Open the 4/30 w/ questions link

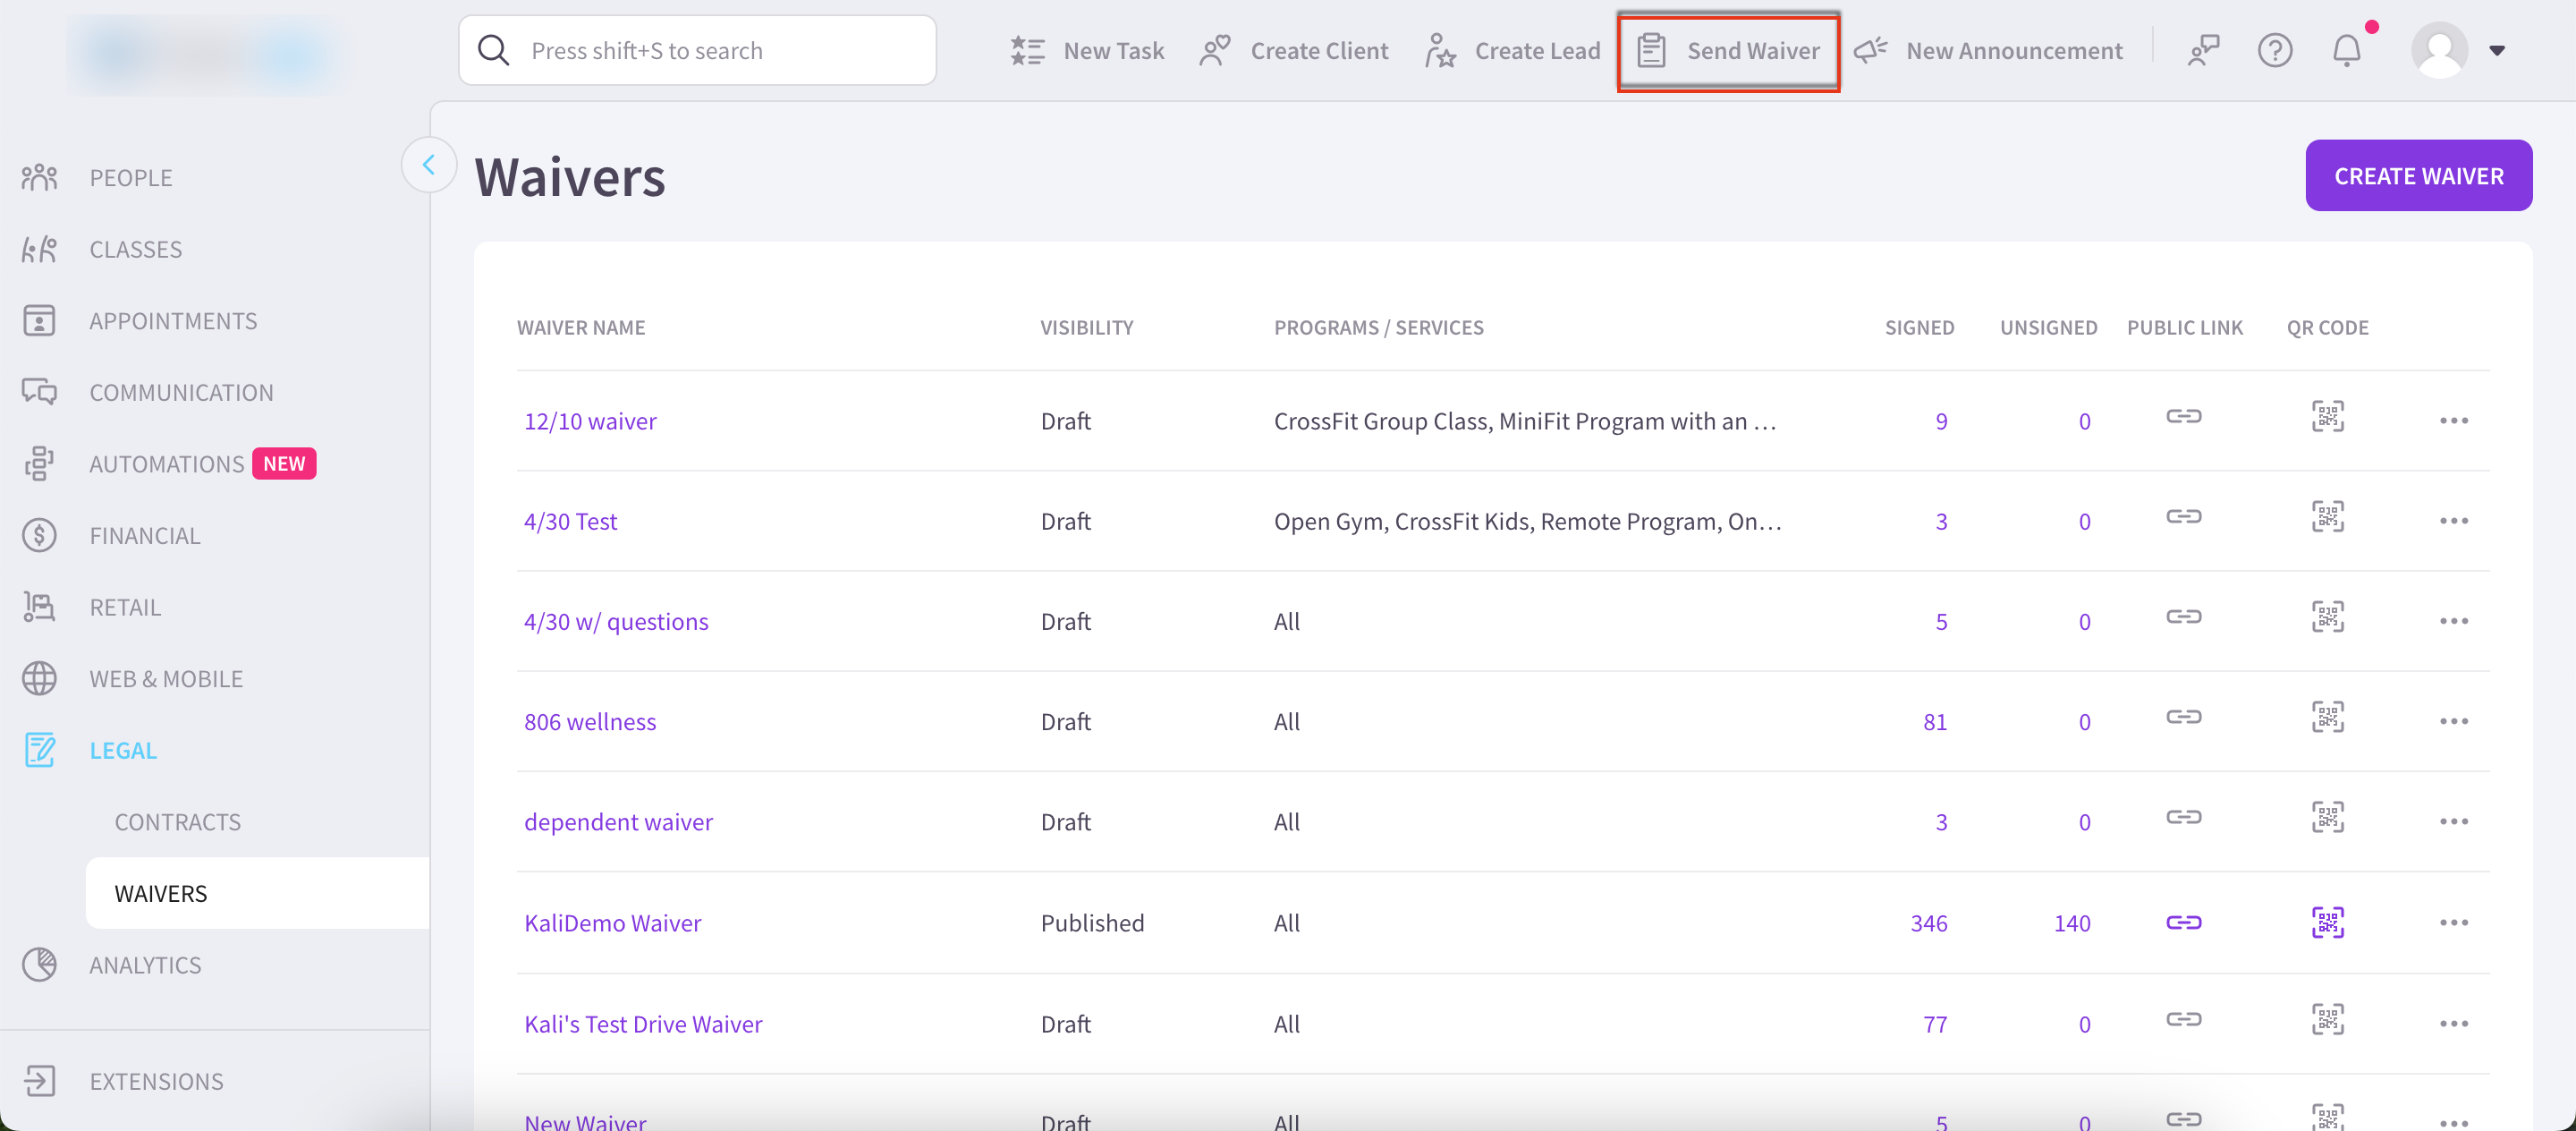616,621
